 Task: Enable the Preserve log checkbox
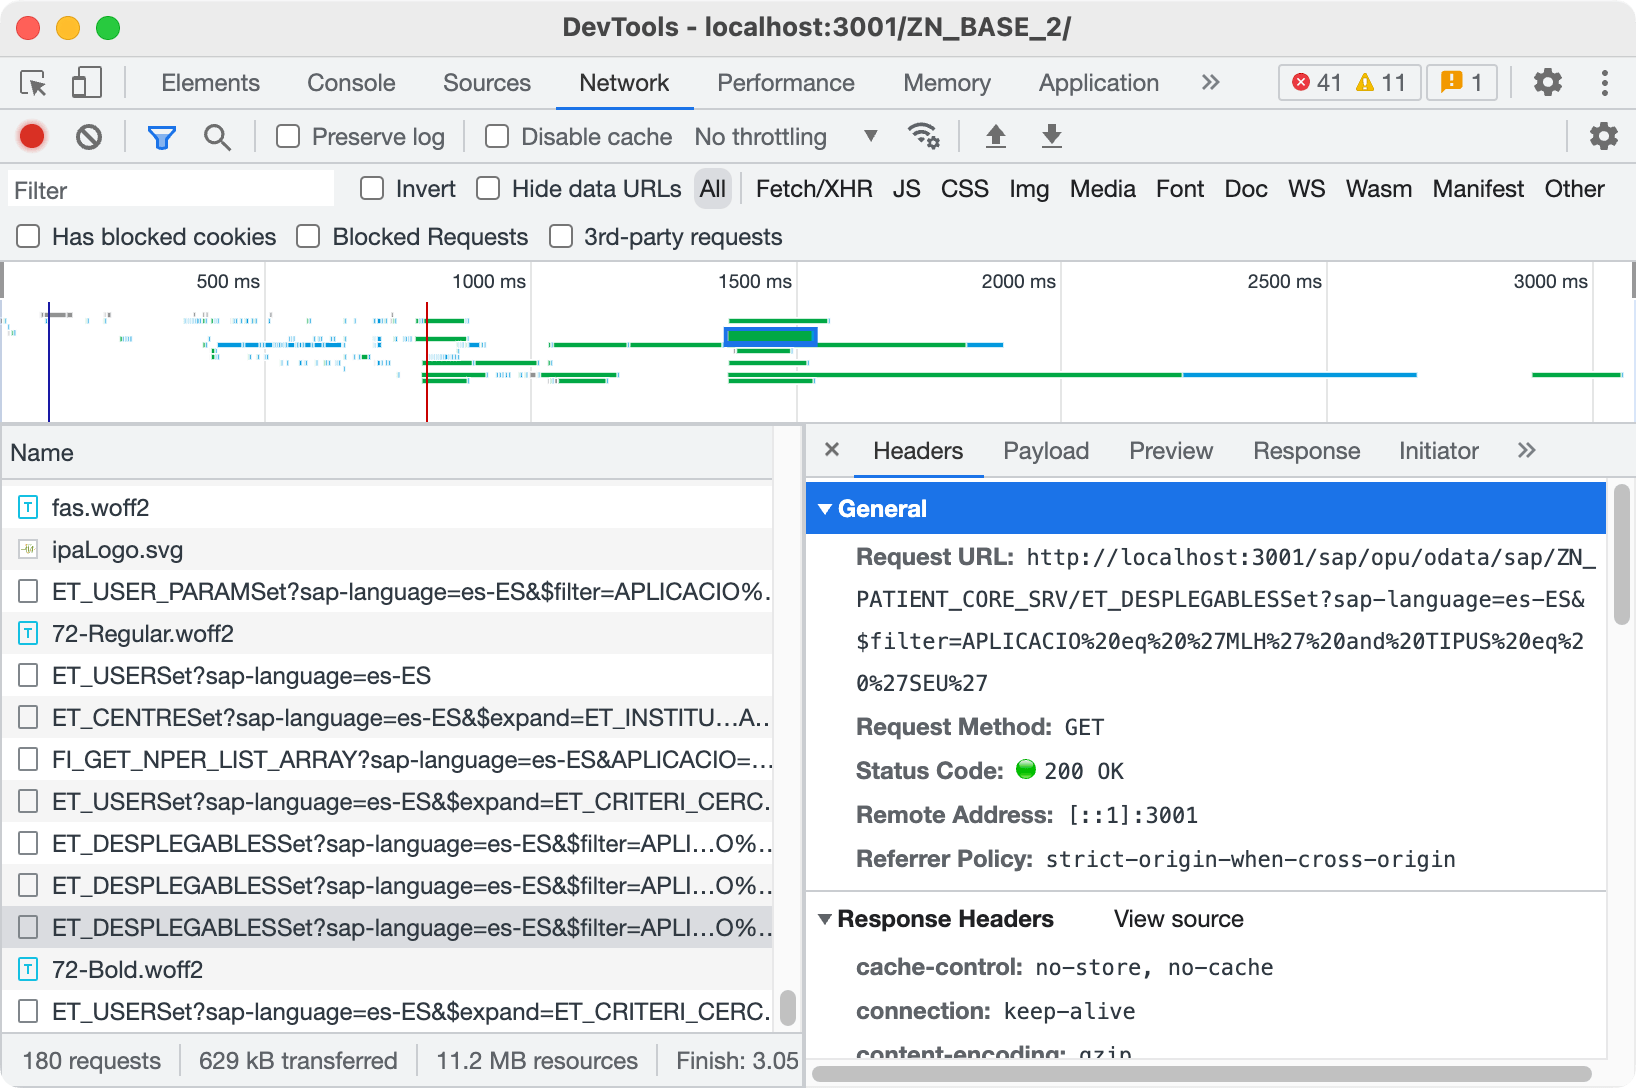tap(289, 136)
